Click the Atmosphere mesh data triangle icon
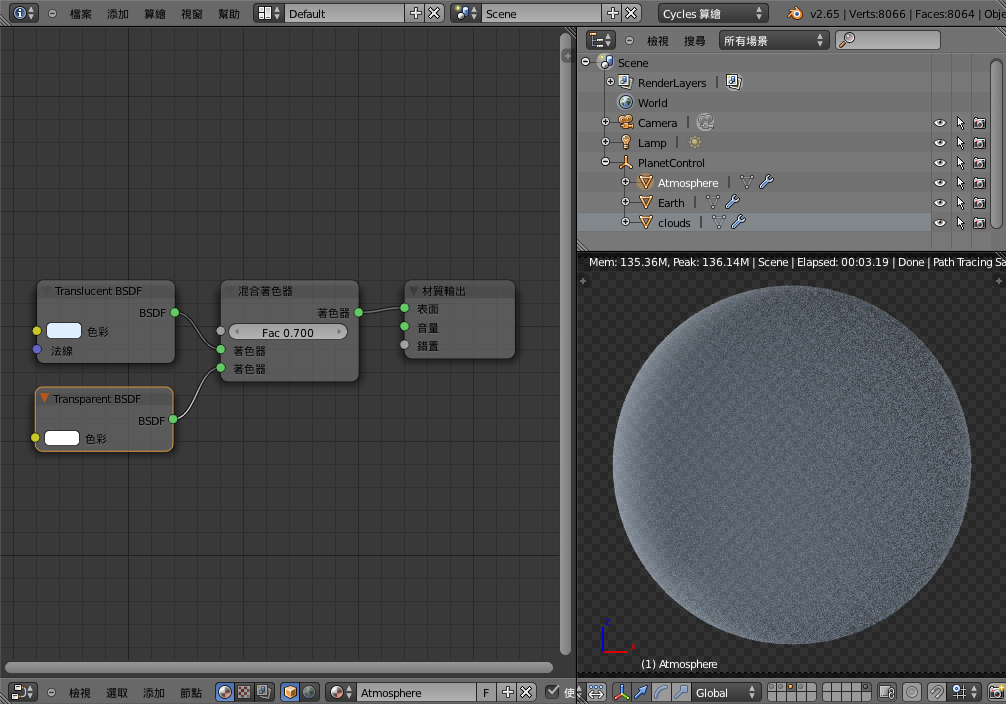The height and width of the screenshot is (704, 1006). (746, 183)
